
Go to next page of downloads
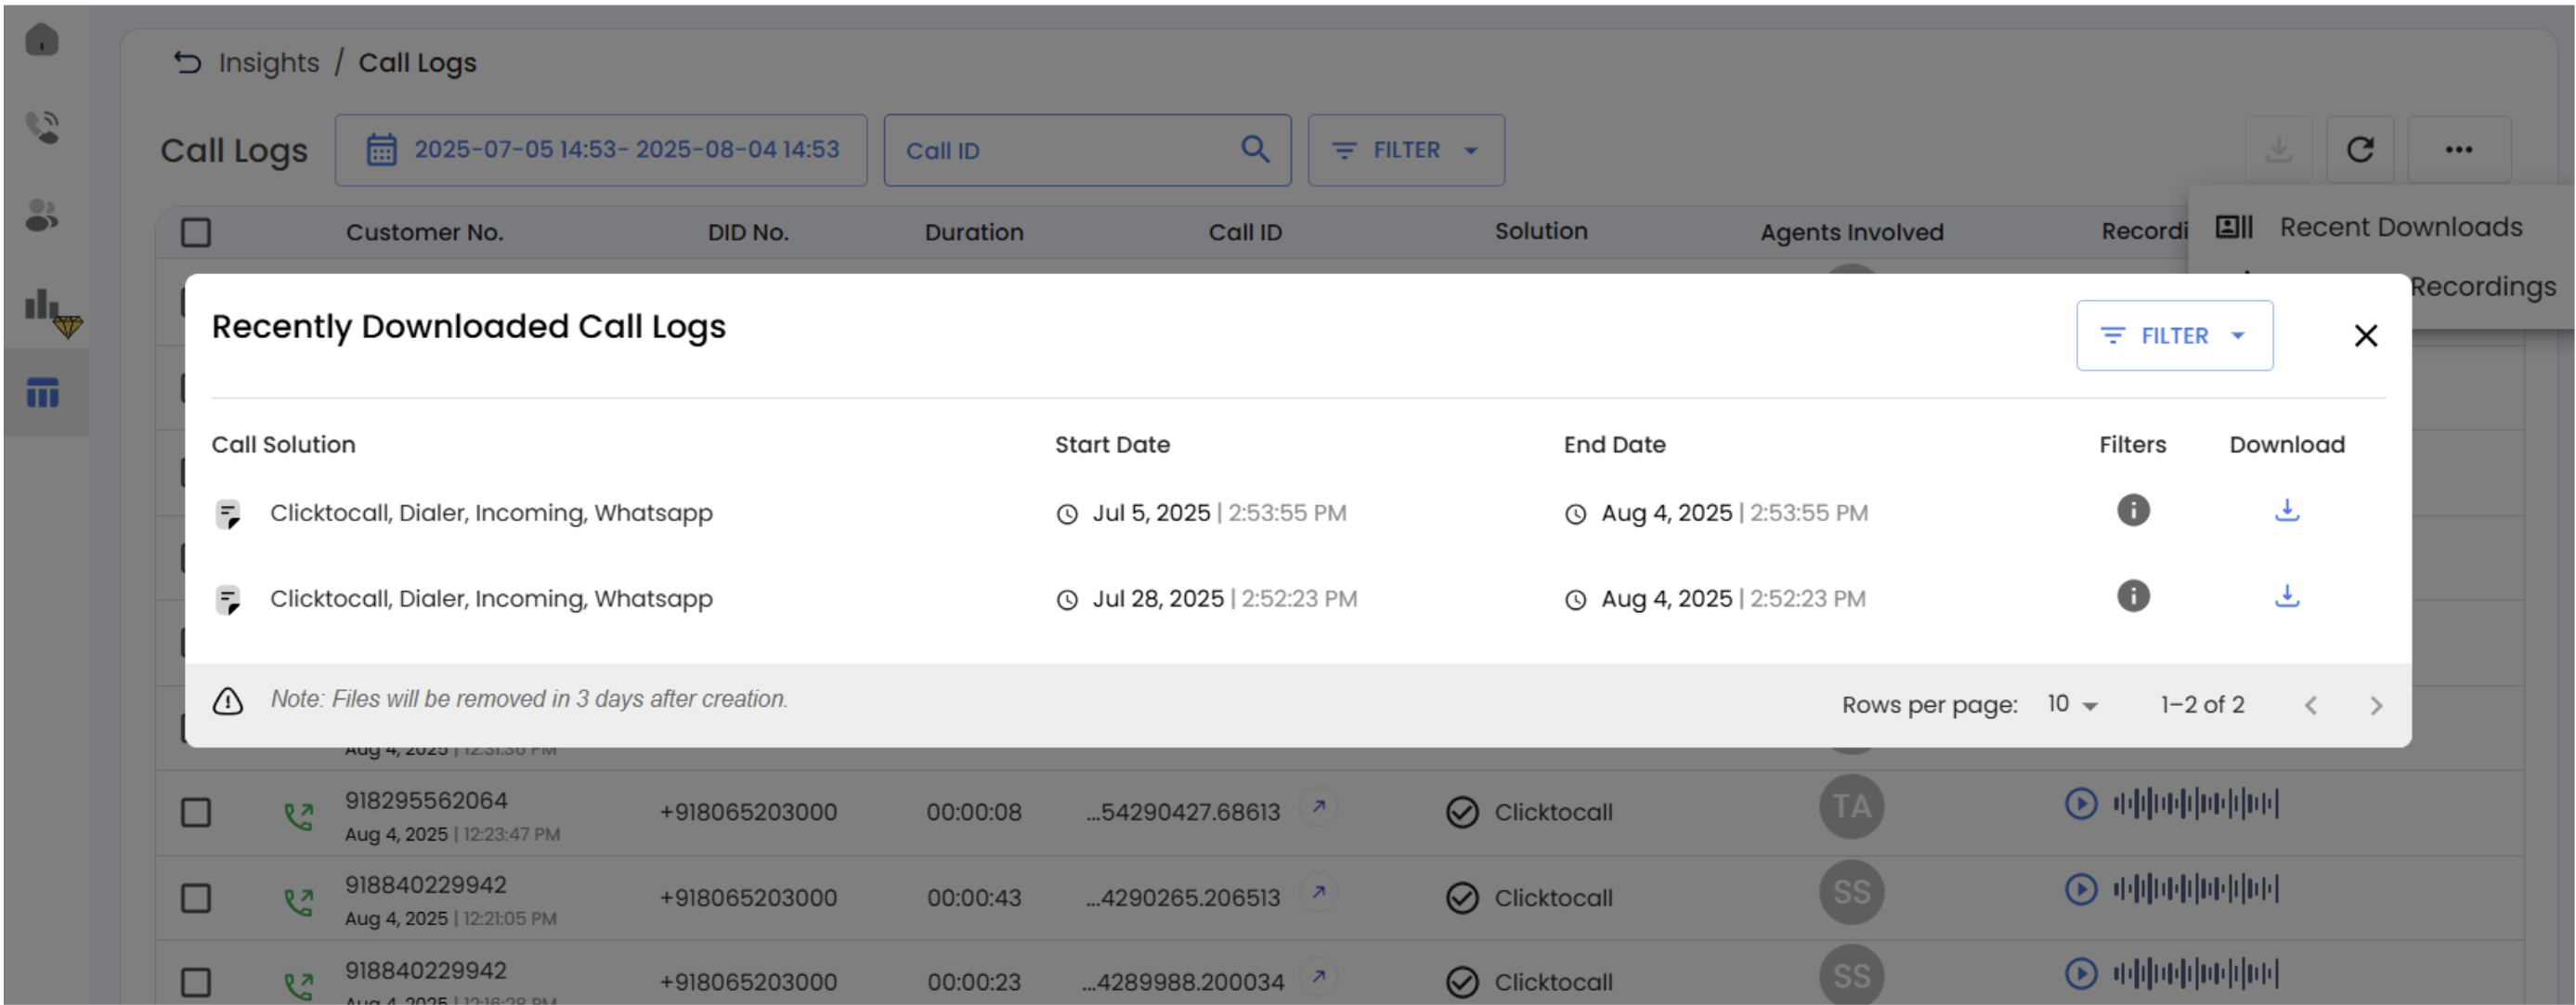[x=2376, y=706]
